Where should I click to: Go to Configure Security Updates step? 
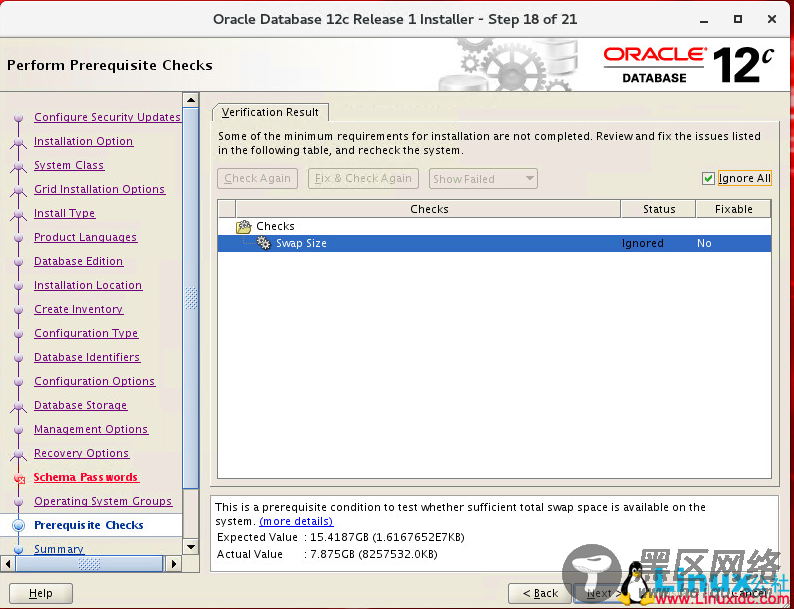pos(107,117)
